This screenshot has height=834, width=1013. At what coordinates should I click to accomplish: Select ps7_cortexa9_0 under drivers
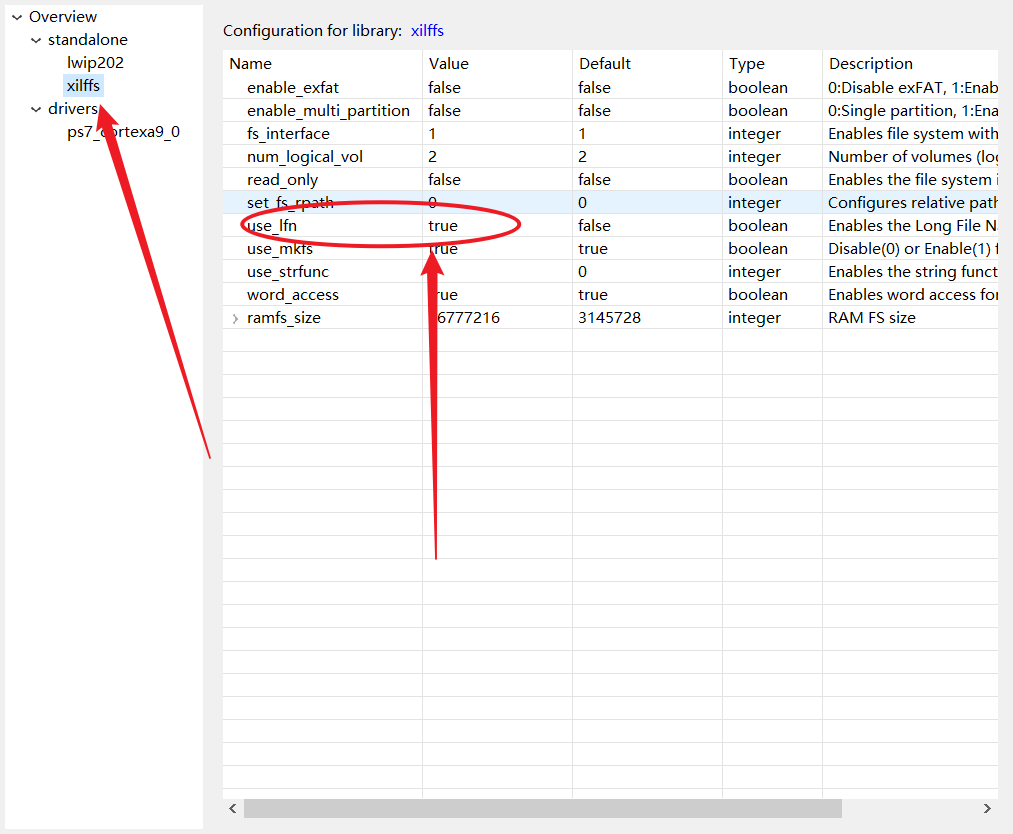point(123,132)
